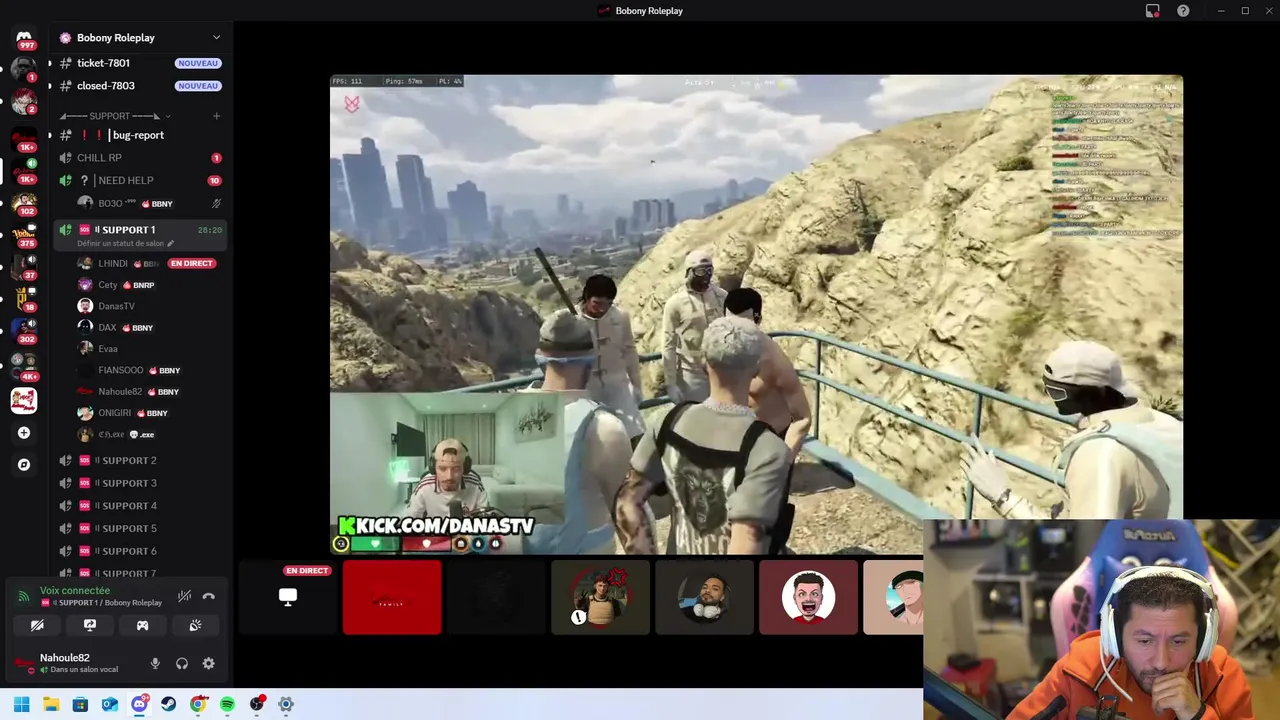Viewport: 1280px width, 720px height.
Task: Click the add a server plus icon
Action: [24, 433]
